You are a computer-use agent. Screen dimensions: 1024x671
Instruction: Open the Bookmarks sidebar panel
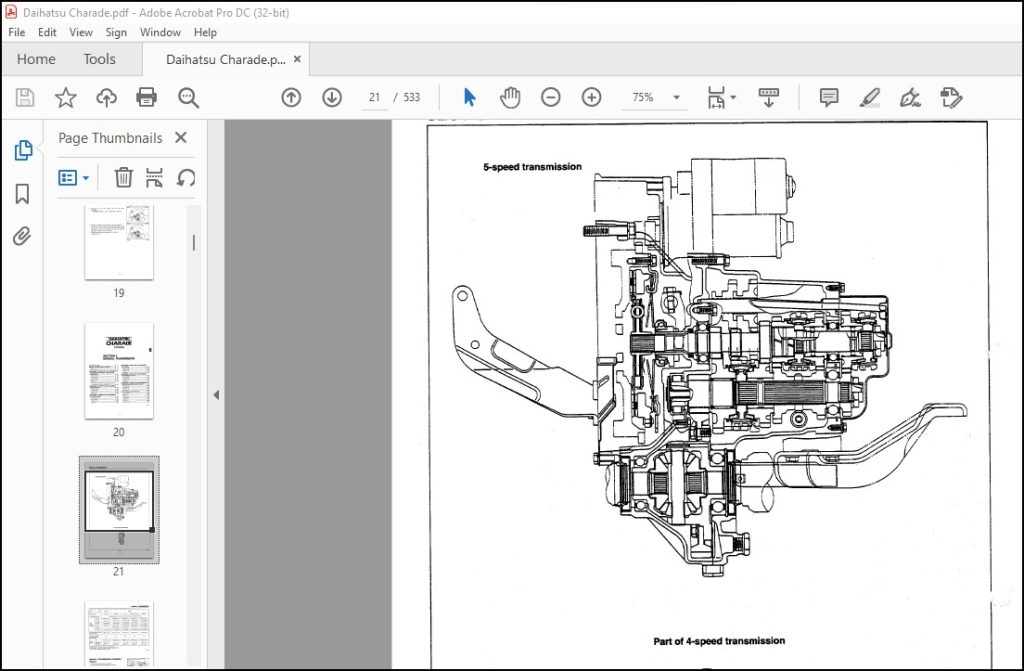[22, 193]
